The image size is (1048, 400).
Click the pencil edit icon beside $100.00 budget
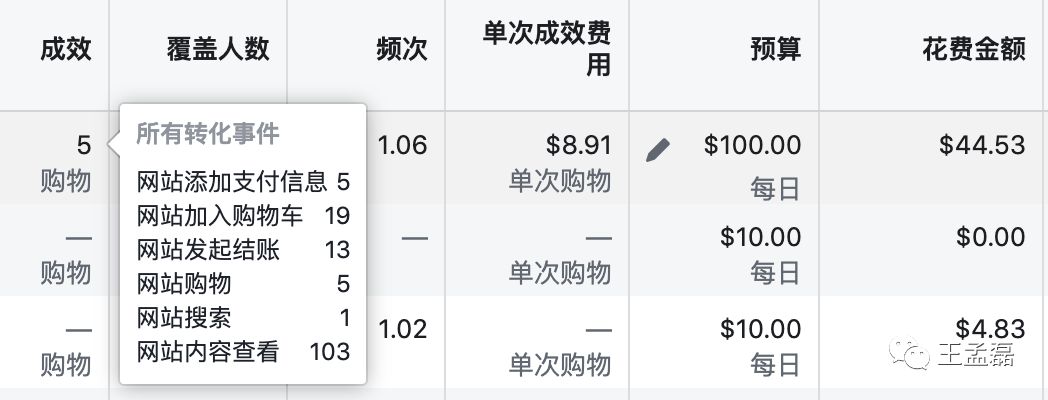pos(658,150)
